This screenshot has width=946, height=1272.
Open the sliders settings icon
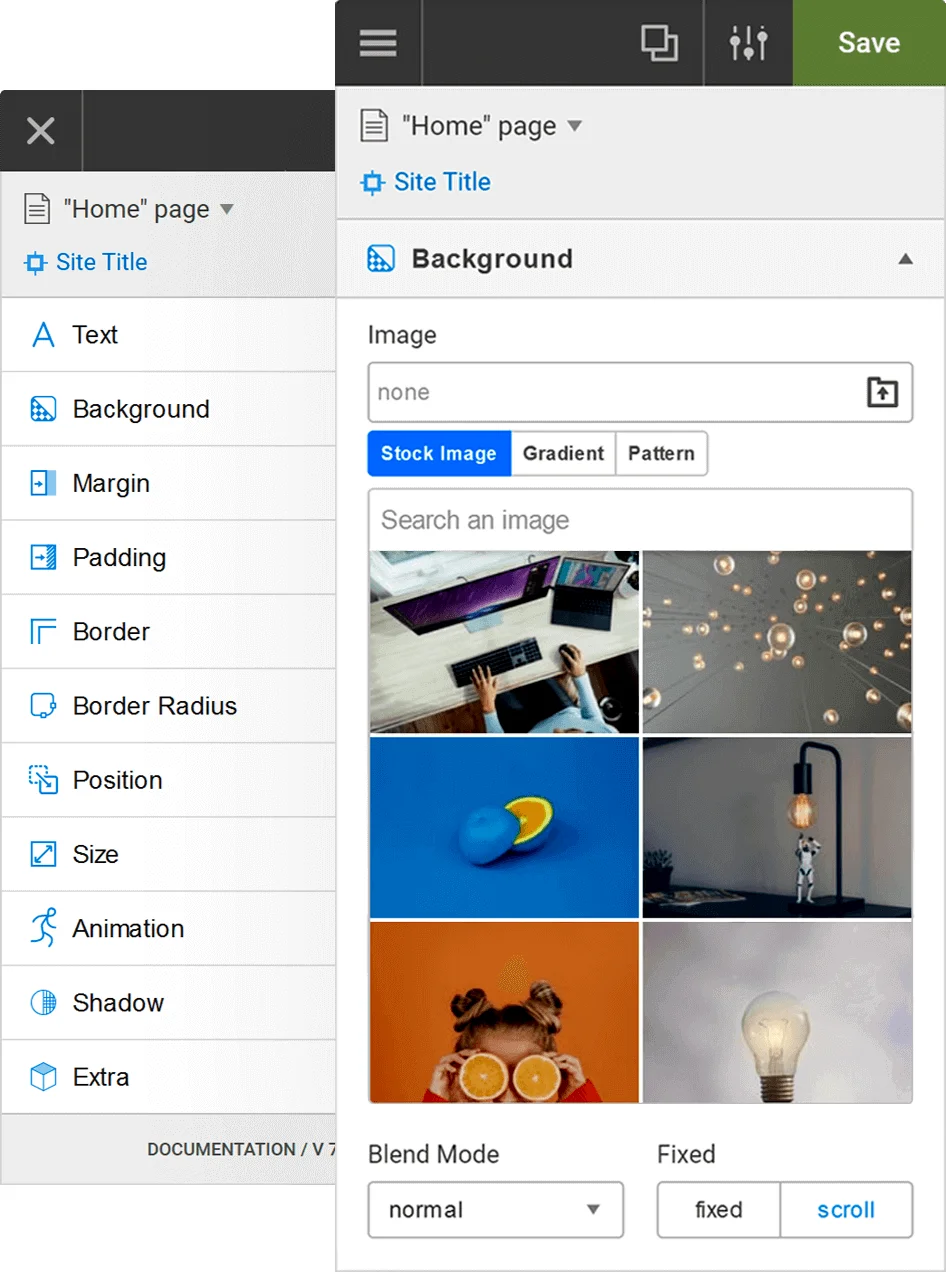click(x=748, y=43)
